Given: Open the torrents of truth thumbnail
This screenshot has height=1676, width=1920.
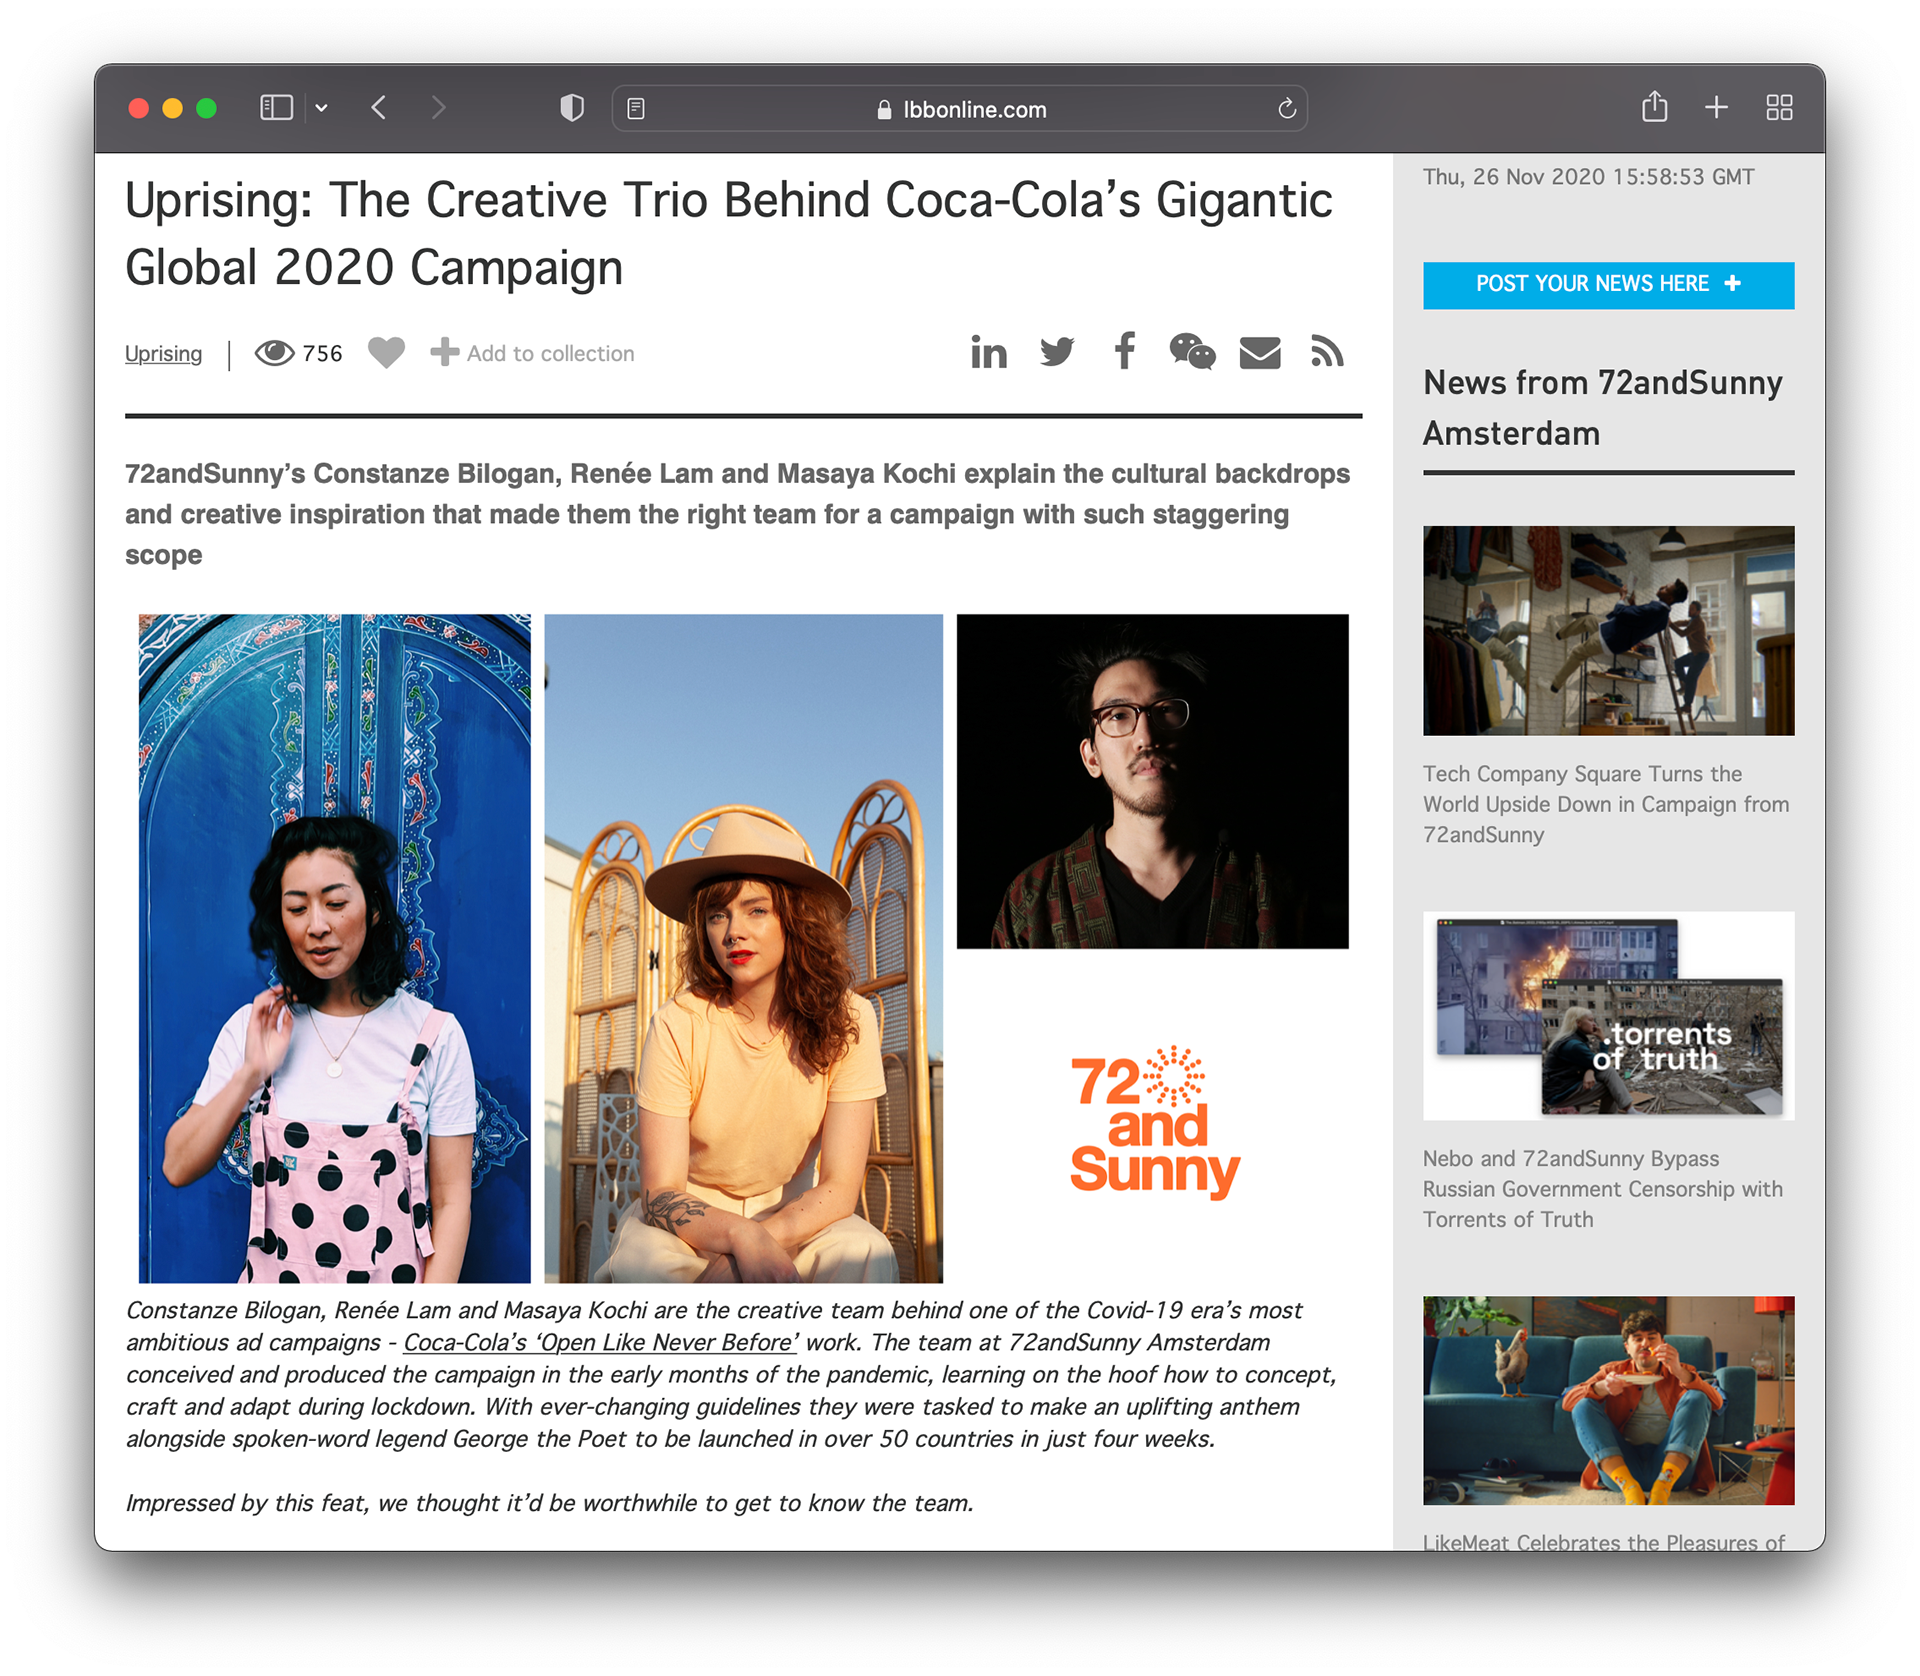Looking at the screenshot, I should coord(1608,1016).
